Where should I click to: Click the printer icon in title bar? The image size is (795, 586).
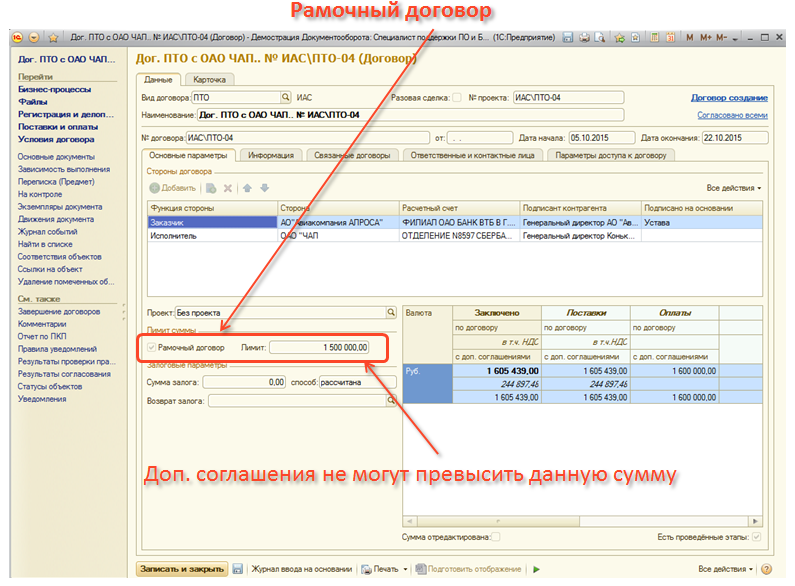584,37
